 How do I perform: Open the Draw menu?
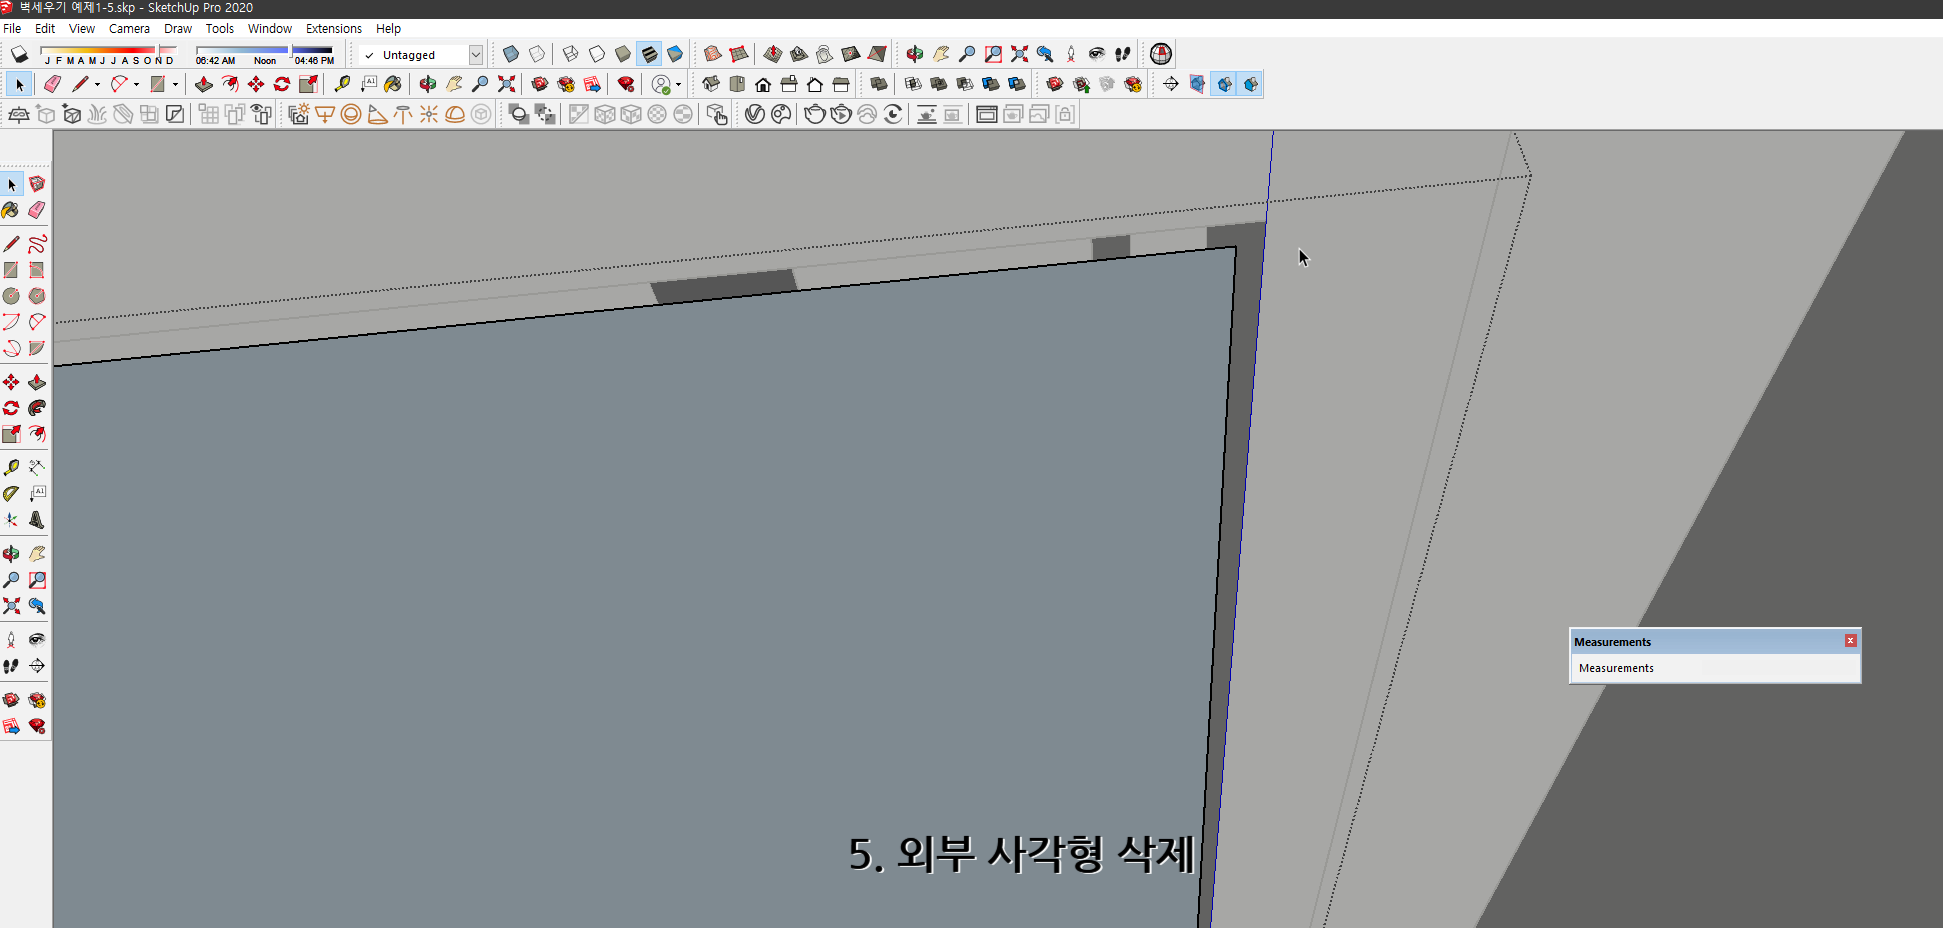pos(178,29)
